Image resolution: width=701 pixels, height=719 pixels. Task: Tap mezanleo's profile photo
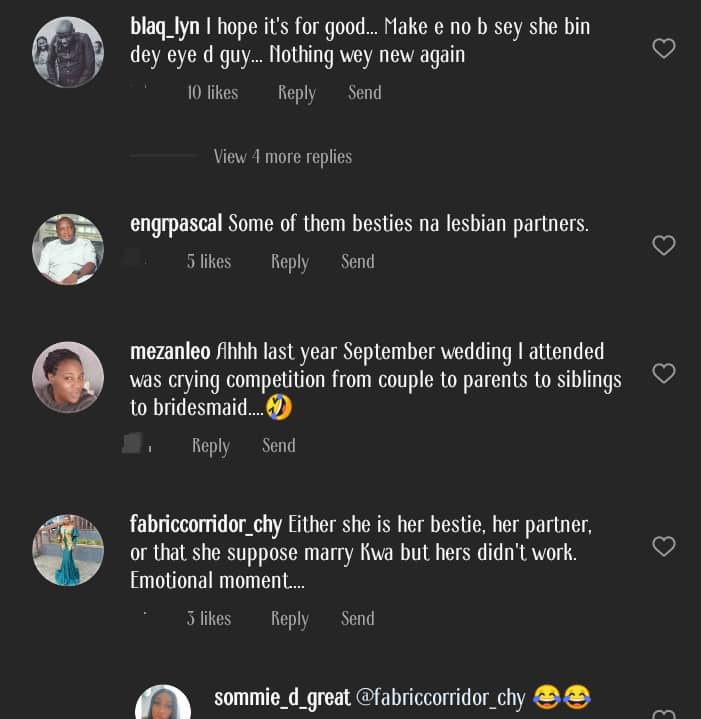68,377
